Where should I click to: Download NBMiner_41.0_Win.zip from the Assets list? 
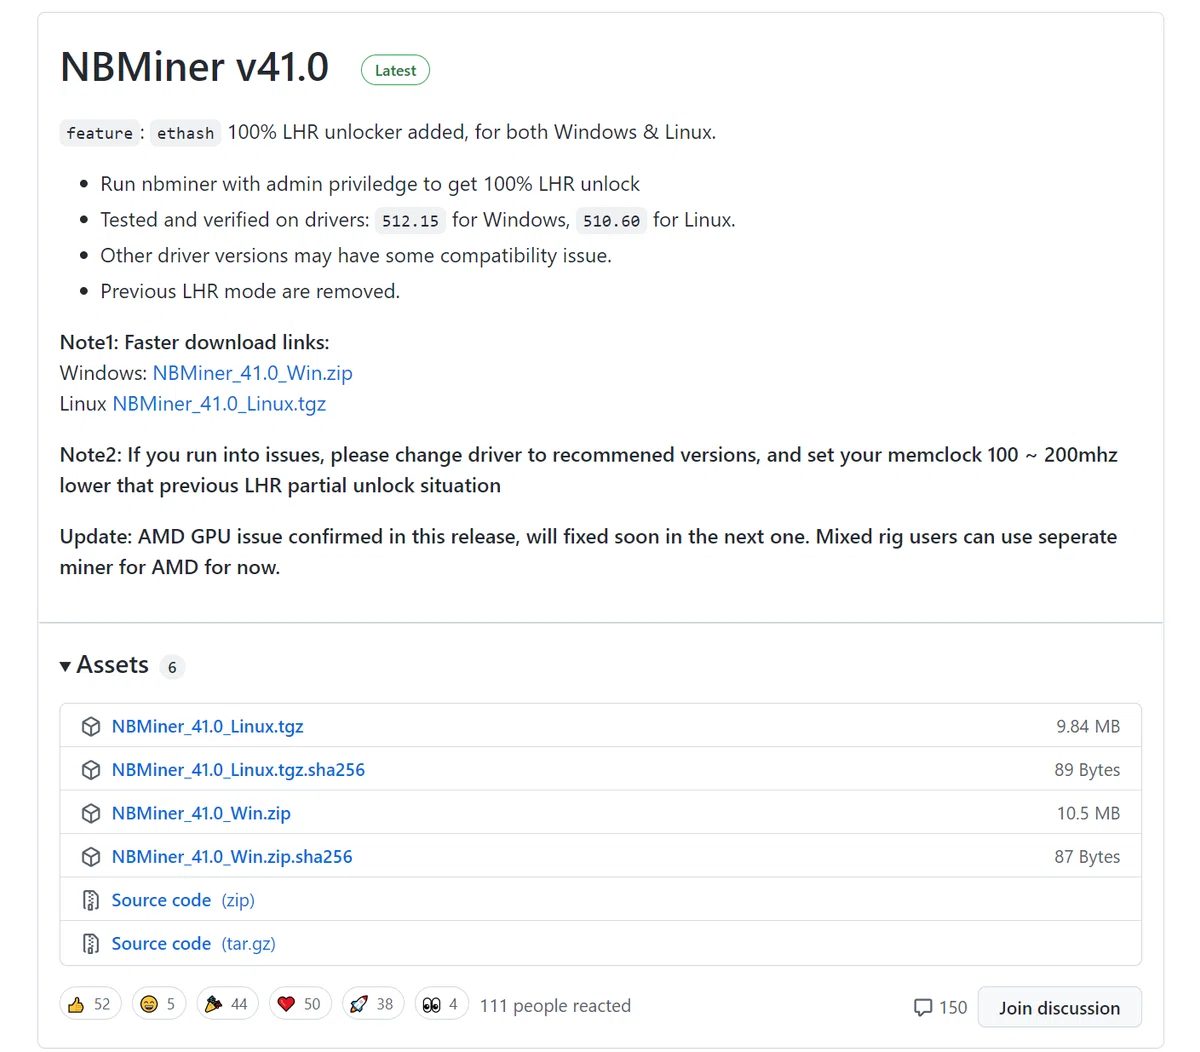[x=201, y=814]
